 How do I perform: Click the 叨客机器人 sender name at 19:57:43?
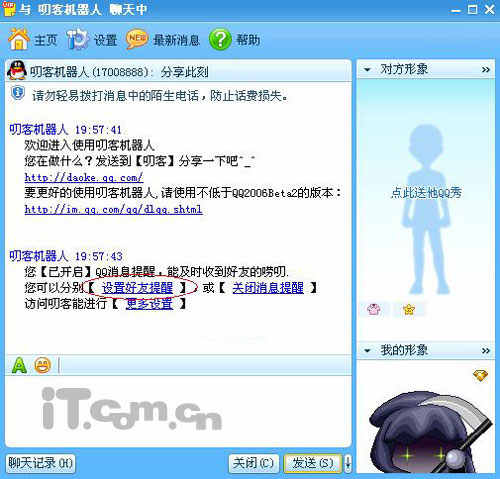point(39,256)
